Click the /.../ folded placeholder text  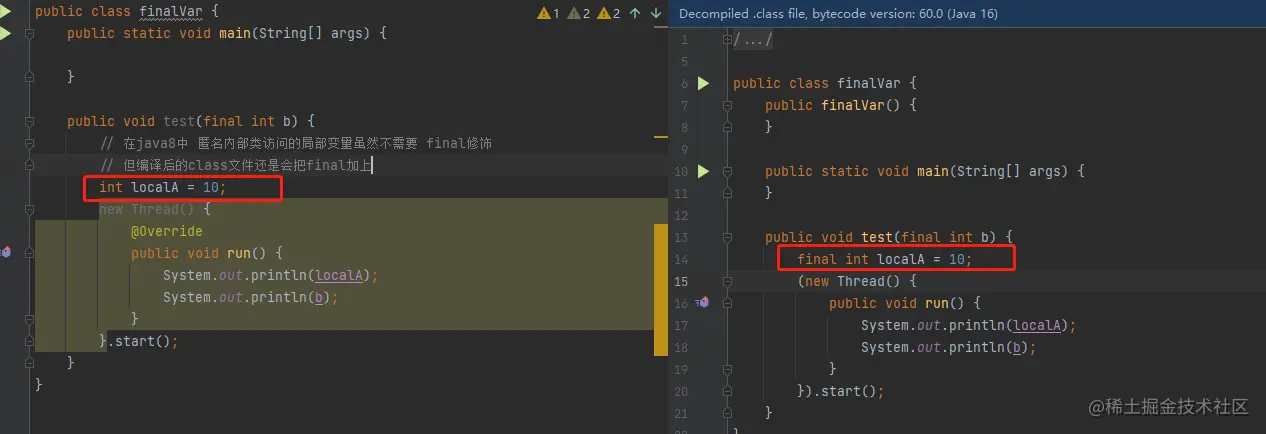pos(753,40)
